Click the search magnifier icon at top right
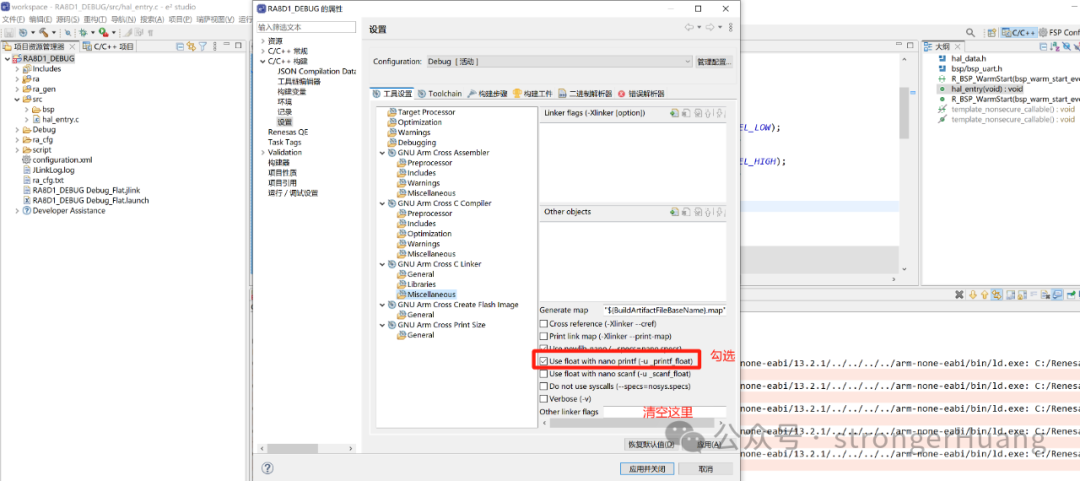 (970, 32)
